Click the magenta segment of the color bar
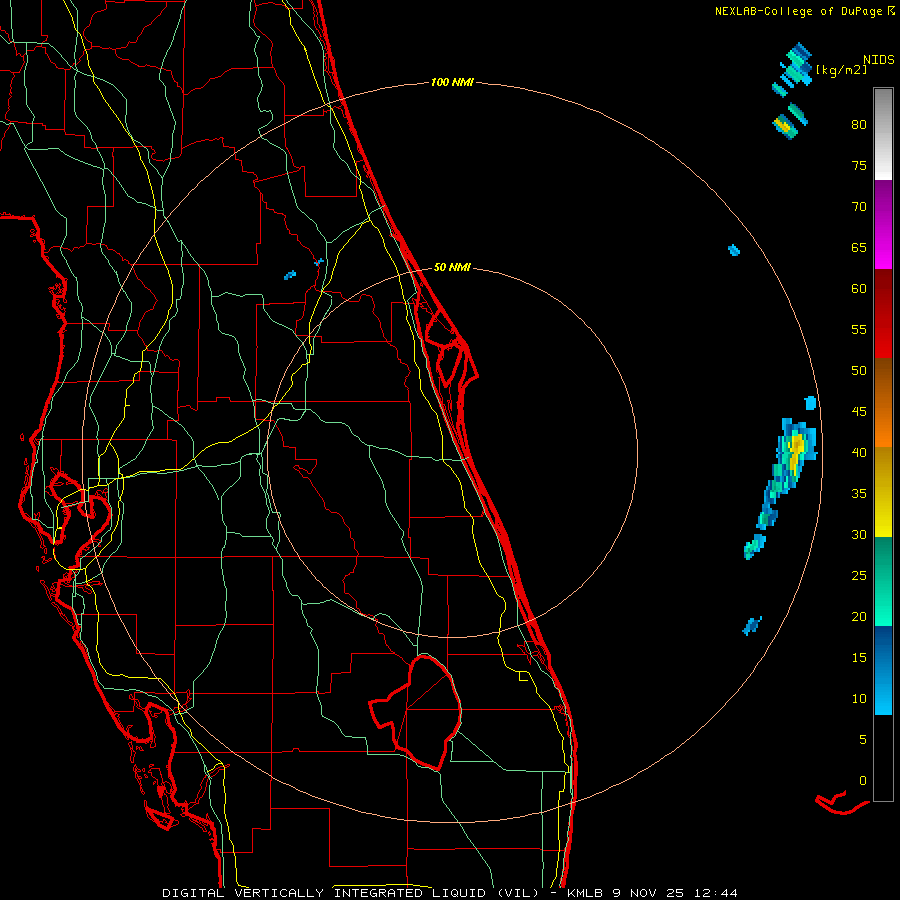 pos(883,225)
